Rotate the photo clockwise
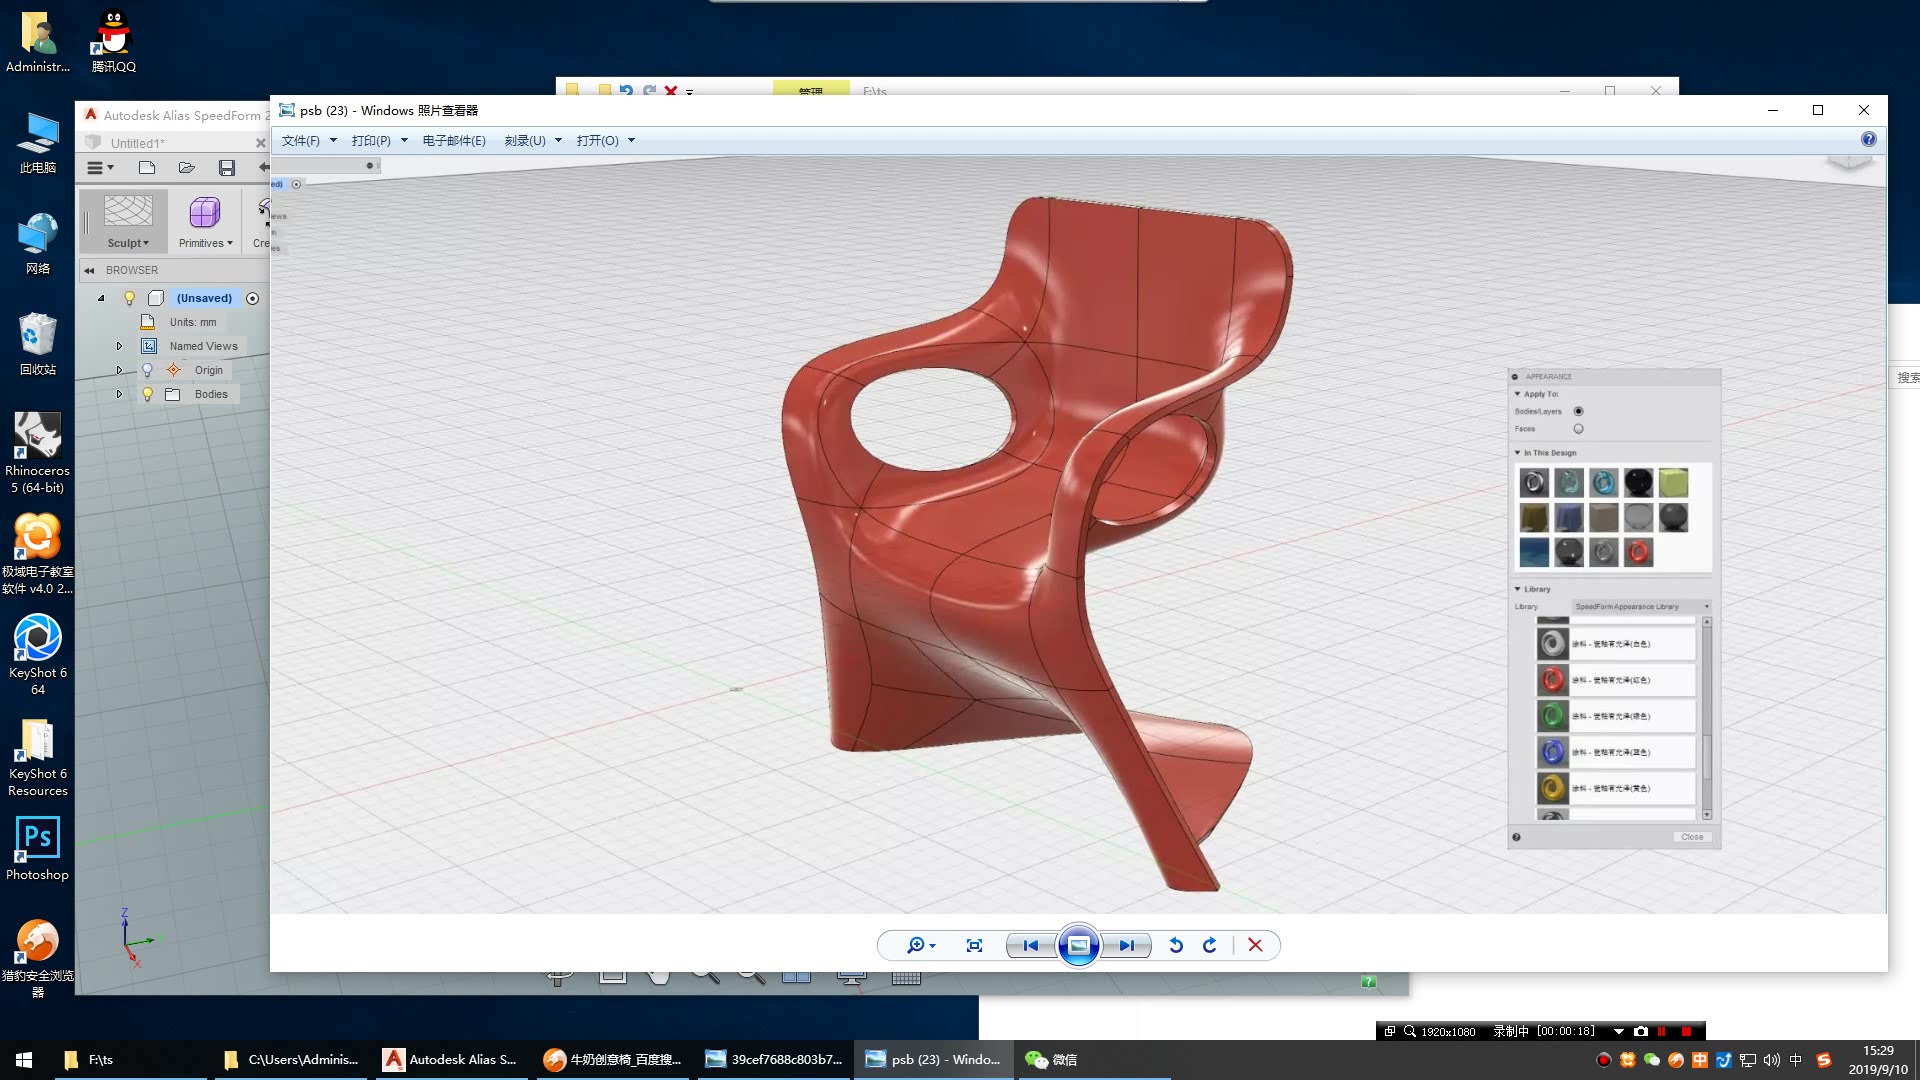This screenshot has height=1080, width=1920. (1210, 945)
